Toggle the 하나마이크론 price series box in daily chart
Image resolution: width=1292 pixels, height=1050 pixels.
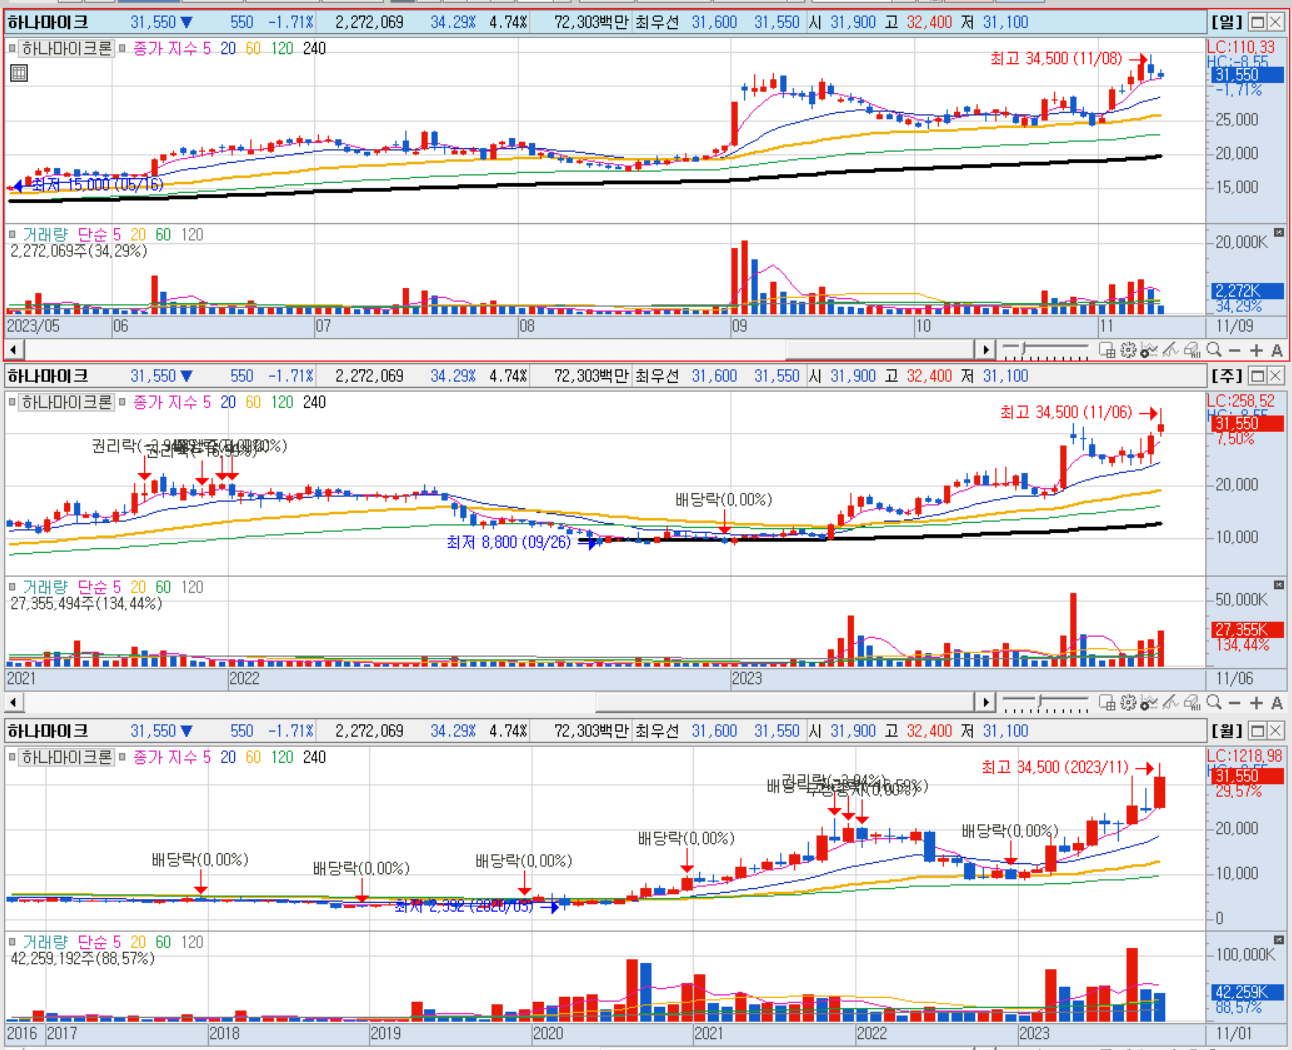(13, 48)
